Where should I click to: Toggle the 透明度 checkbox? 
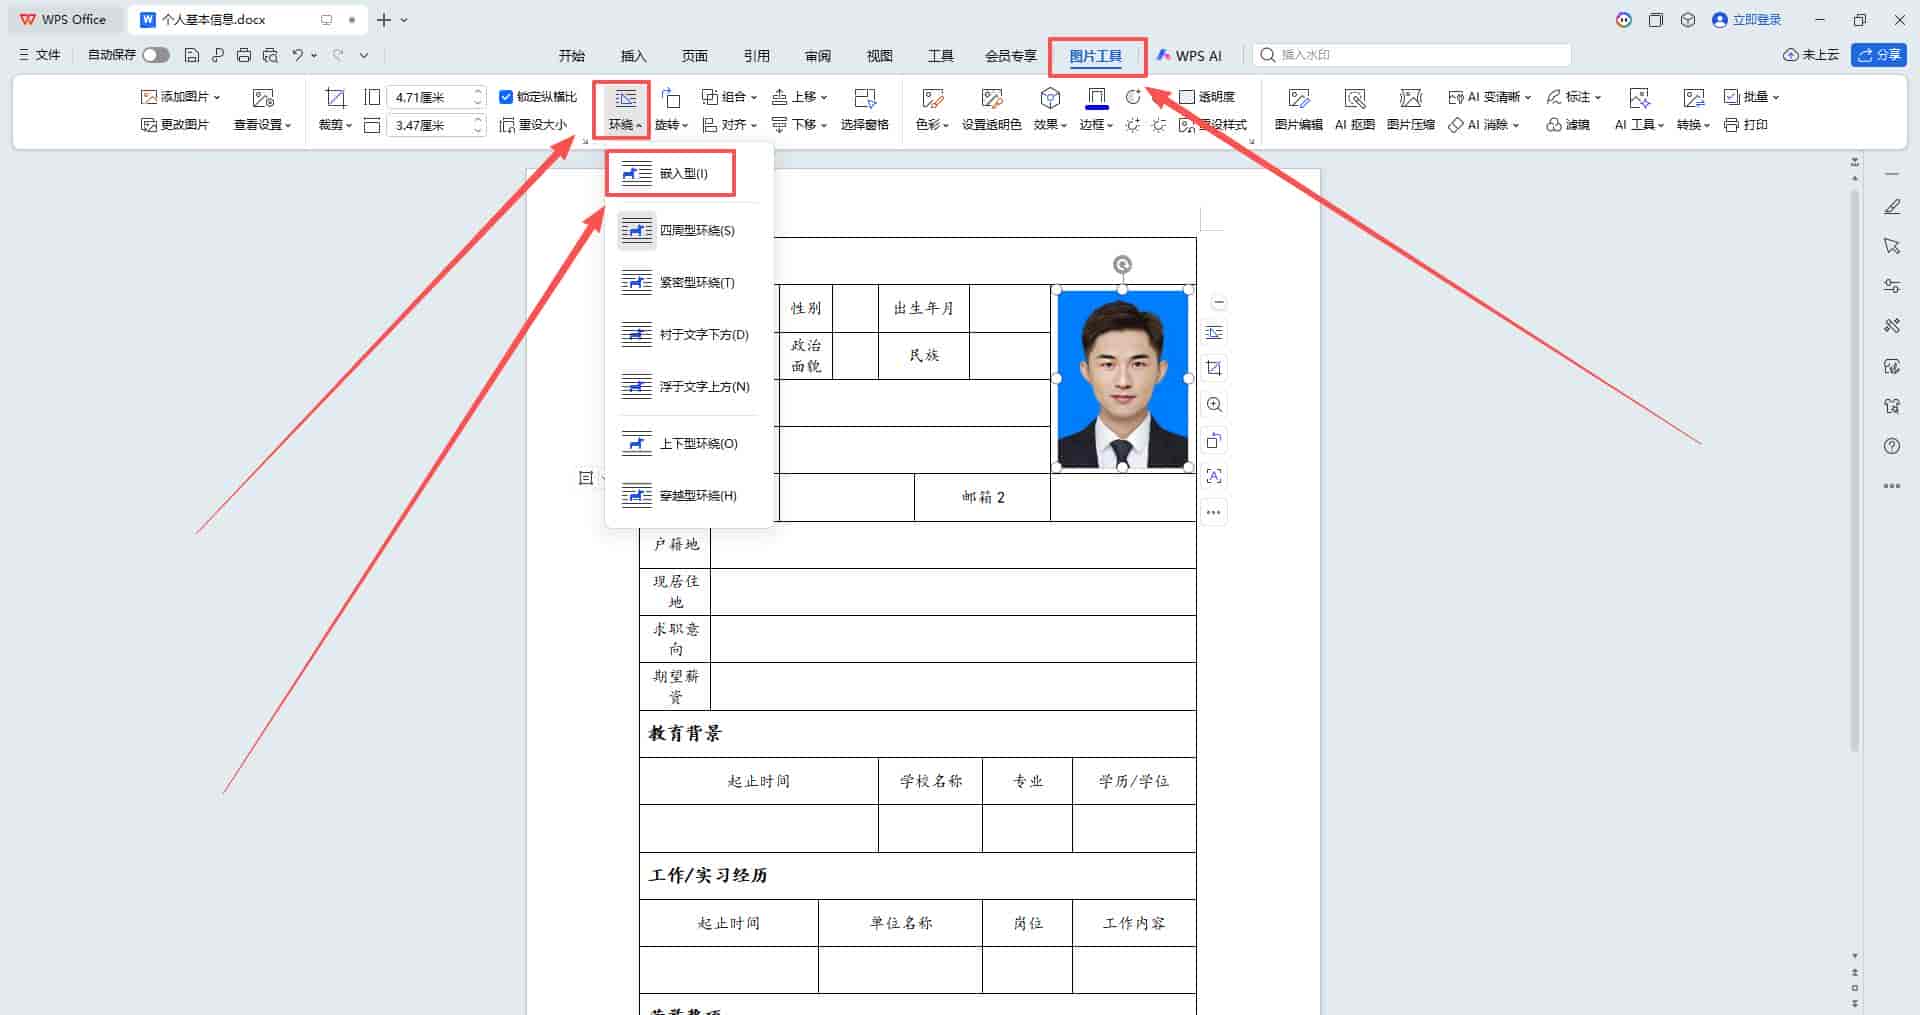point(1187,97)
